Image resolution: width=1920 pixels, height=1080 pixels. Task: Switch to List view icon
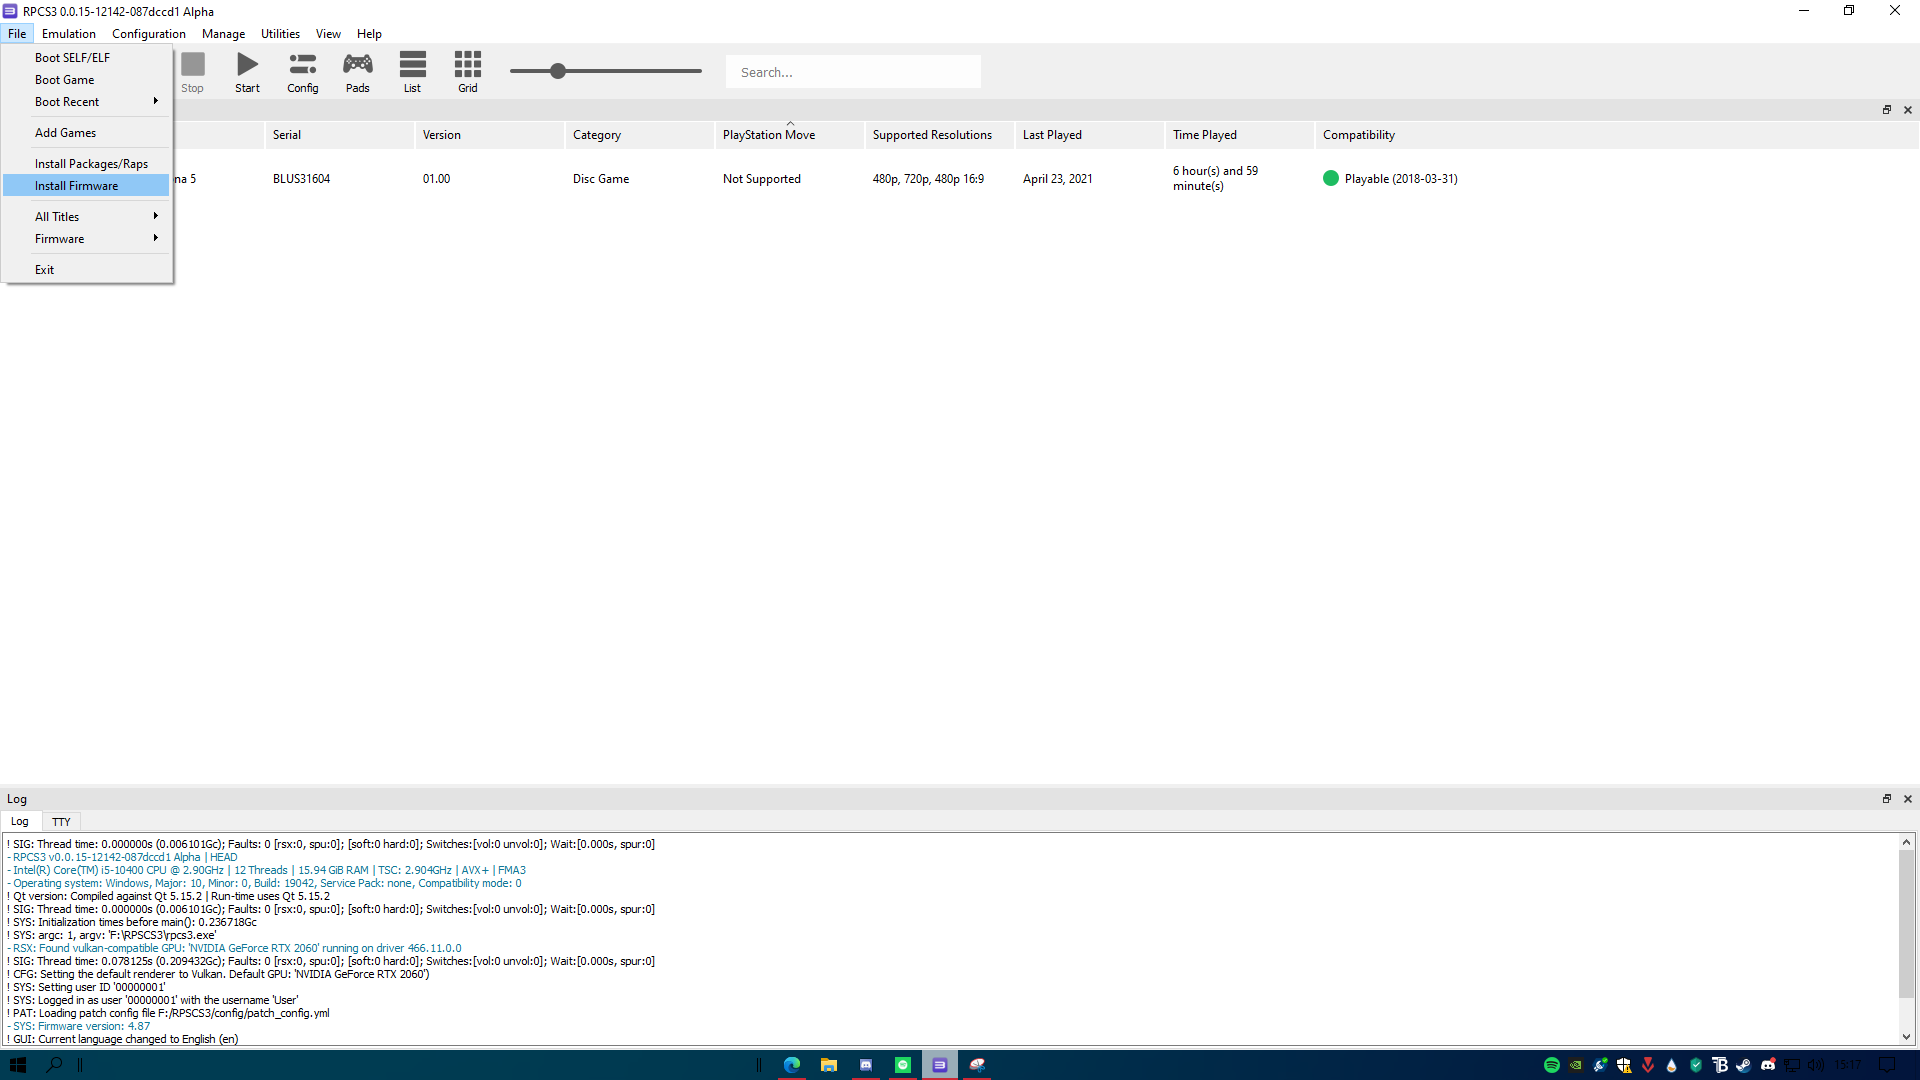coord(412,72)
